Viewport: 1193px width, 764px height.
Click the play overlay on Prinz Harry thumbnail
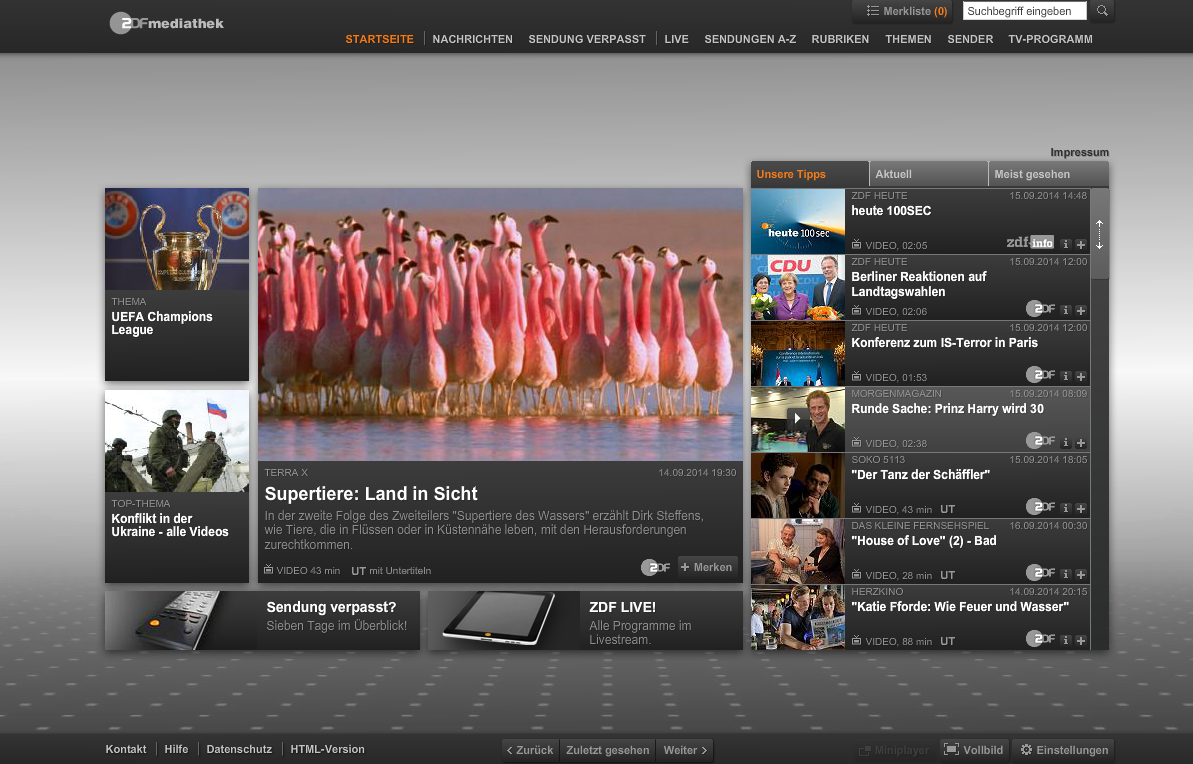coord(797,418)
